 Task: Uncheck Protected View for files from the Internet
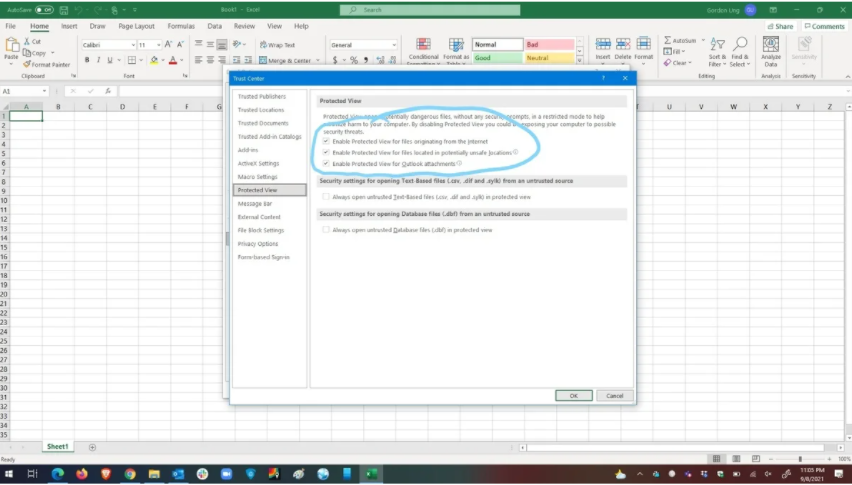point(326,142)
